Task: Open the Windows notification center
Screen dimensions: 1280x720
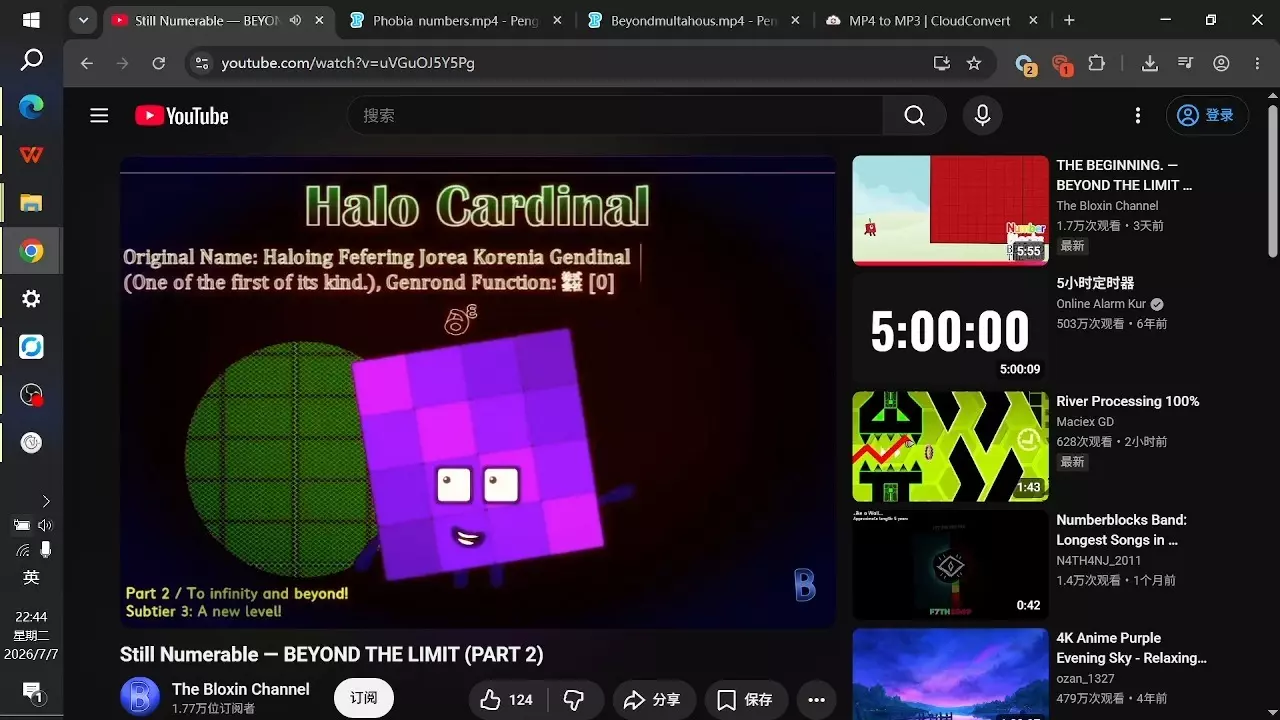Action: 31,693
